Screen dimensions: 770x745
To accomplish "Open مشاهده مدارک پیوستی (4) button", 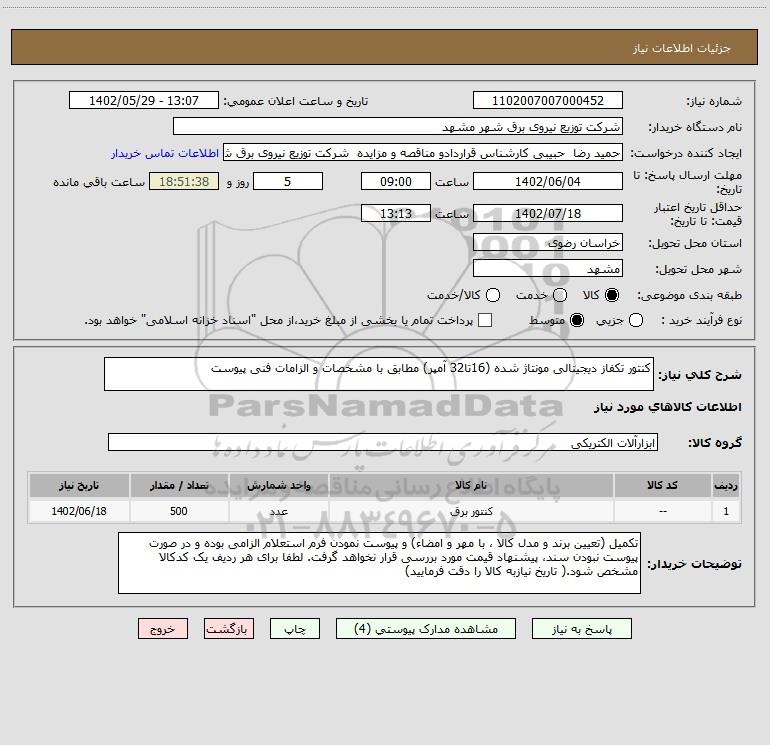I will click(426, 629).
